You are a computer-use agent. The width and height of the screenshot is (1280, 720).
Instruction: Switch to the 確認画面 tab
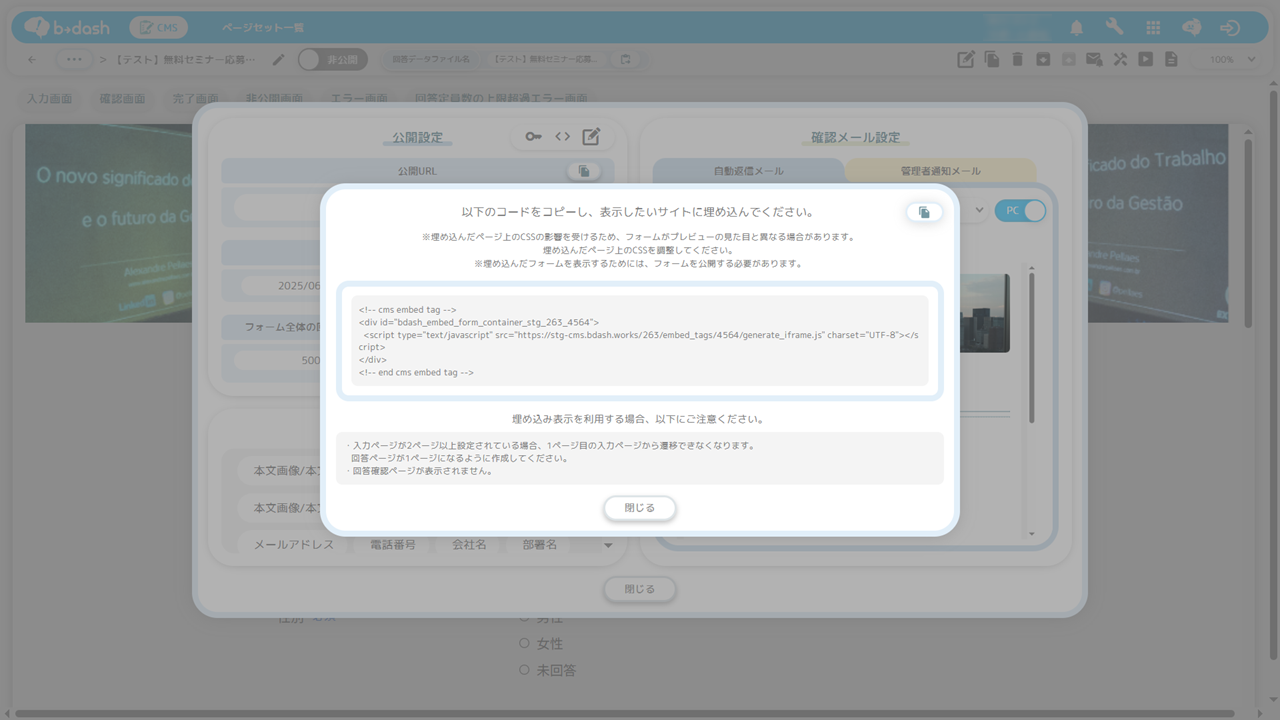pyautogui.click(x=122, y=99)
